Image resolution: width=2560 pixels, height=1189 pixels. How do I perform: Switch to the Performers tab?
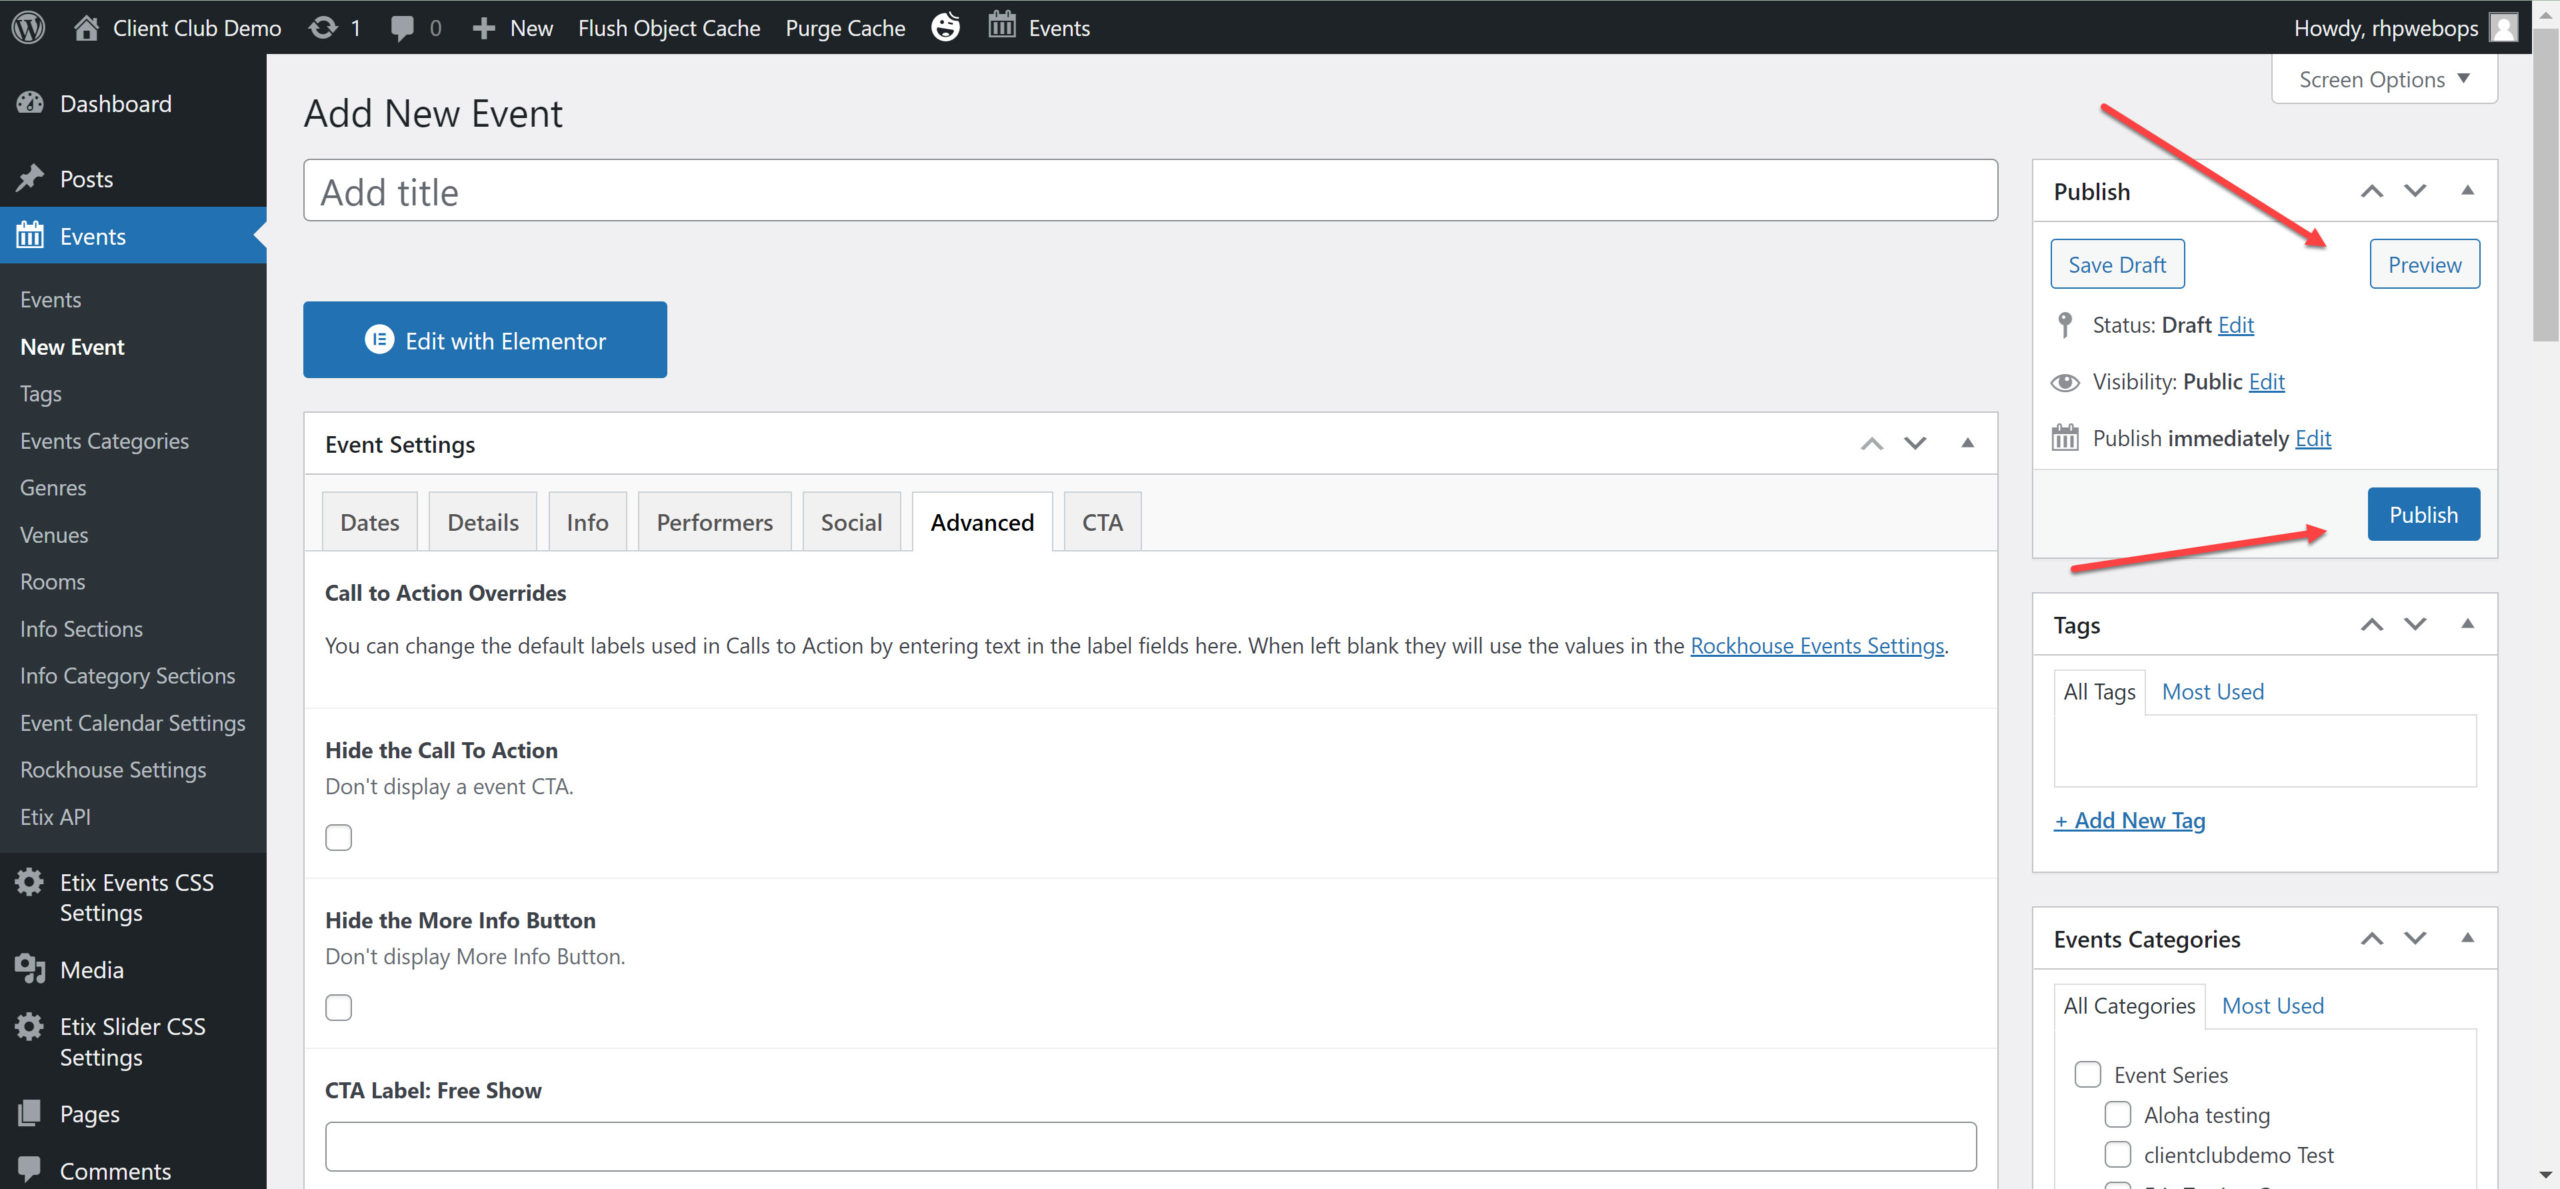(x=714, y=522)
